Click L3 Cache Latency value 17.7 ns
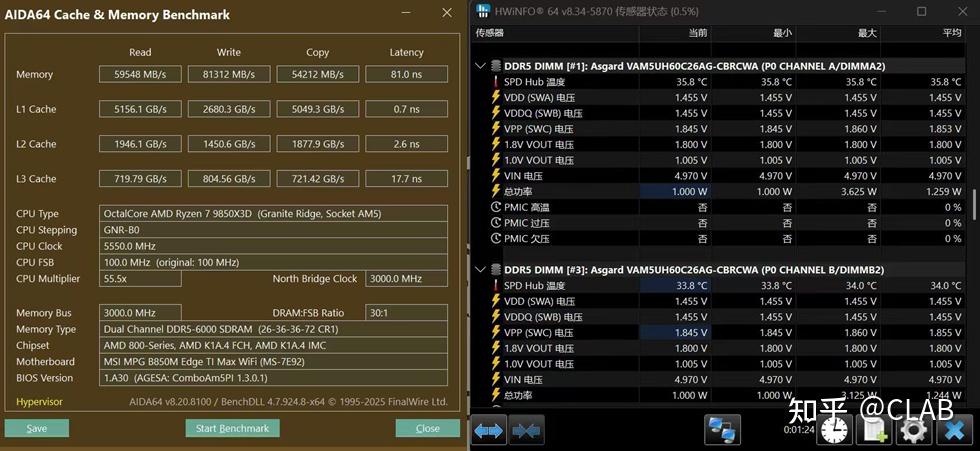Viewport: 980px width, 451px height. tap(406, 179)
